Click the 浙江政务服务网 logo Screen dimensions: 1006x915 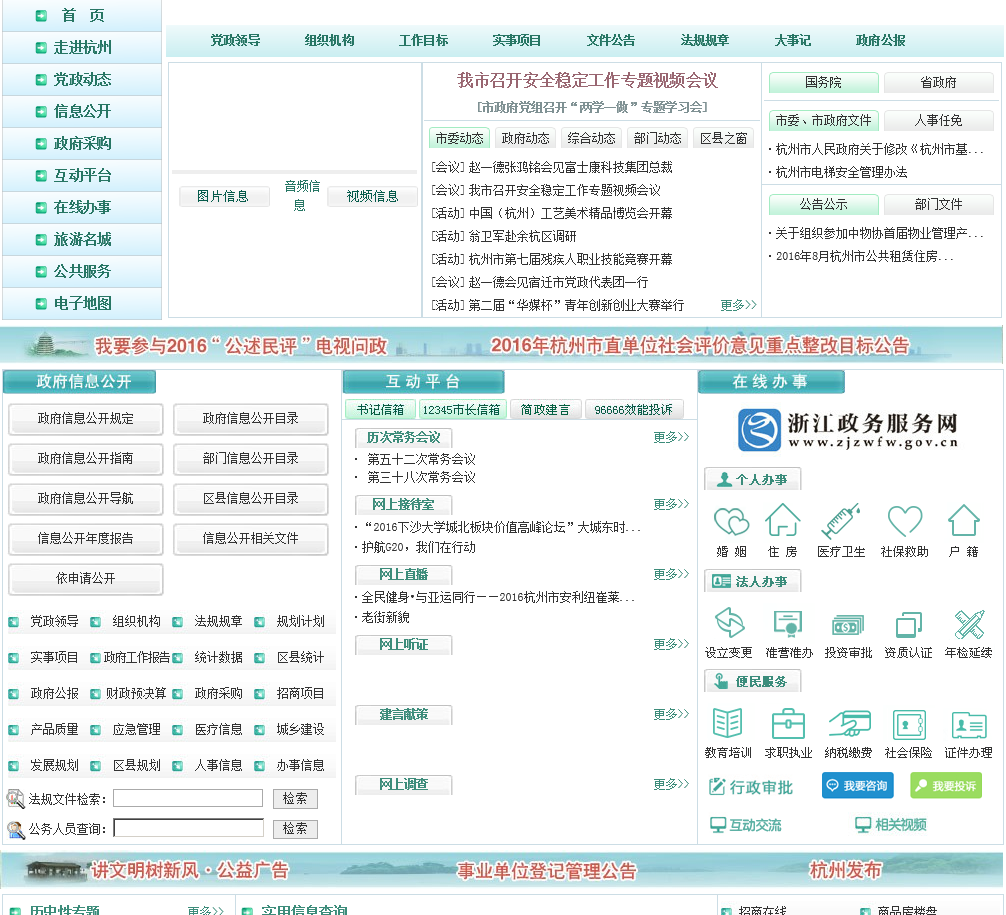[847, 429]
